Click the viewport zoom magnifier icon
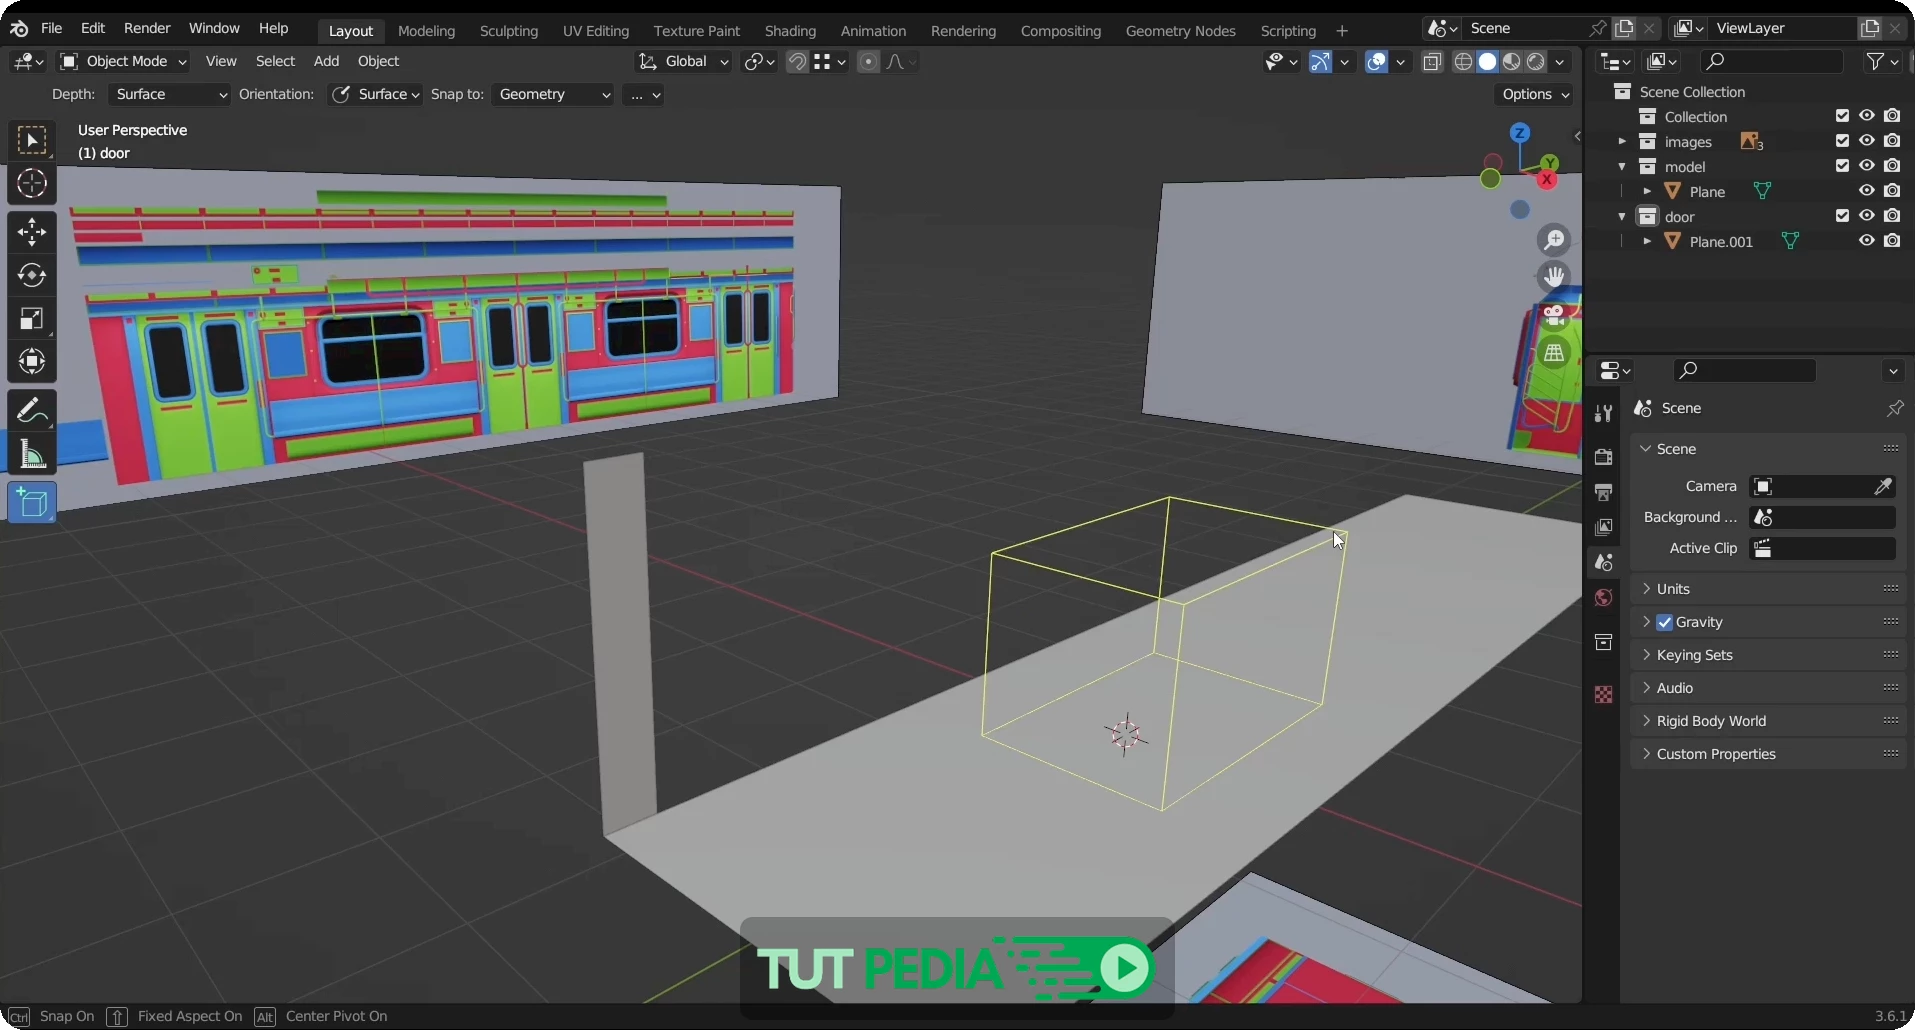Viewport: 1915px width, 1030px height. [x=1554, y=240]
